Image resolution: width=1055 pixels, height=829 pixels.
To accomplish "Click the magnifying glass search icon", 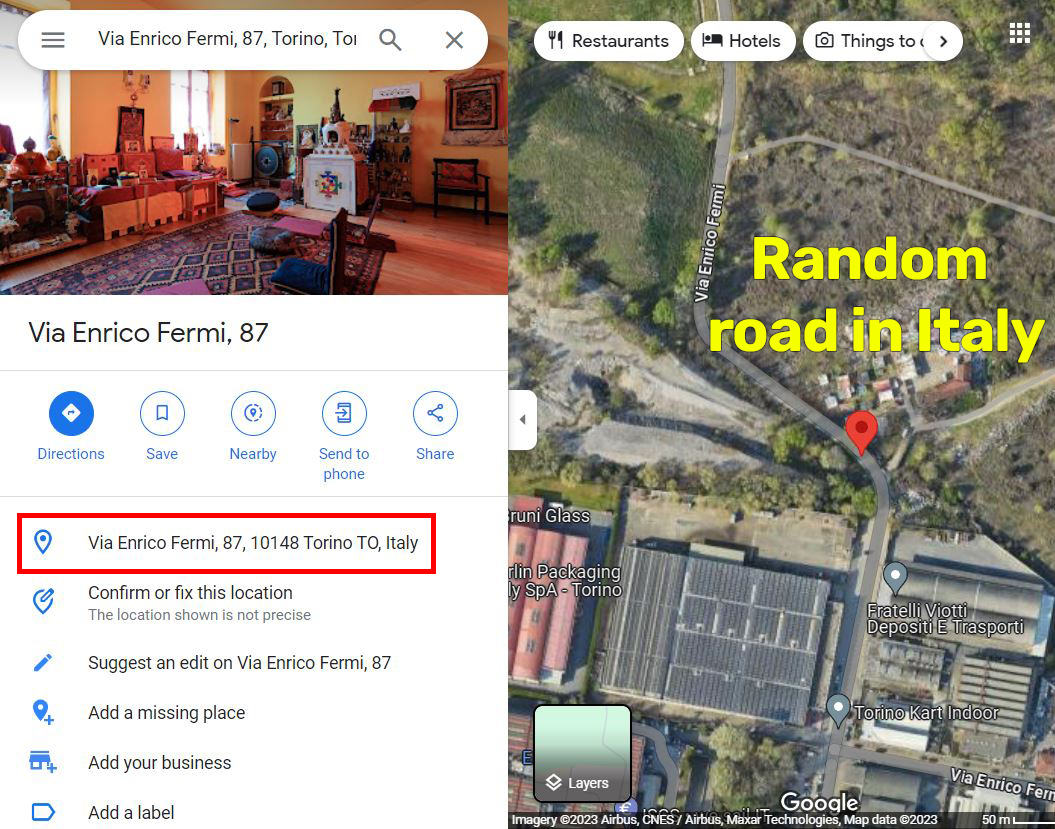I will click(x=390, y=40).
